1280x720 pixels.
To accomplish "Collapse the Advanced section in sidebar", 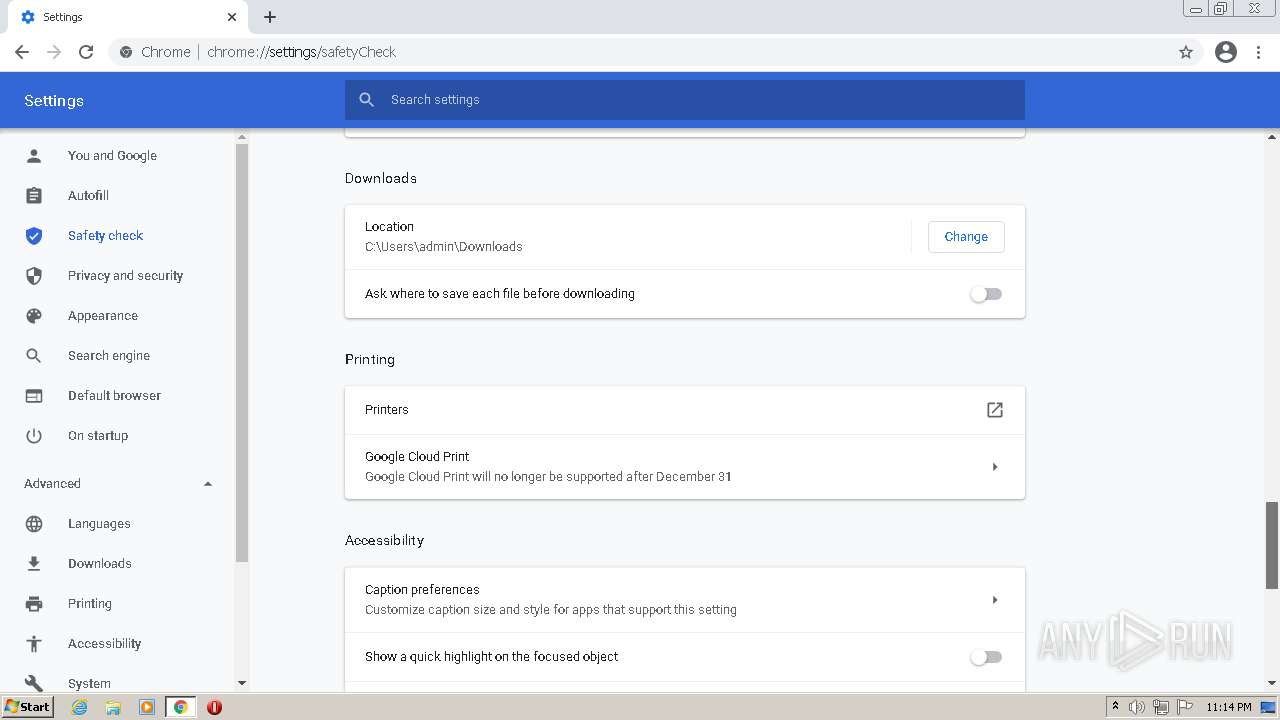I will pyautogui.click(x=208, y=484).
